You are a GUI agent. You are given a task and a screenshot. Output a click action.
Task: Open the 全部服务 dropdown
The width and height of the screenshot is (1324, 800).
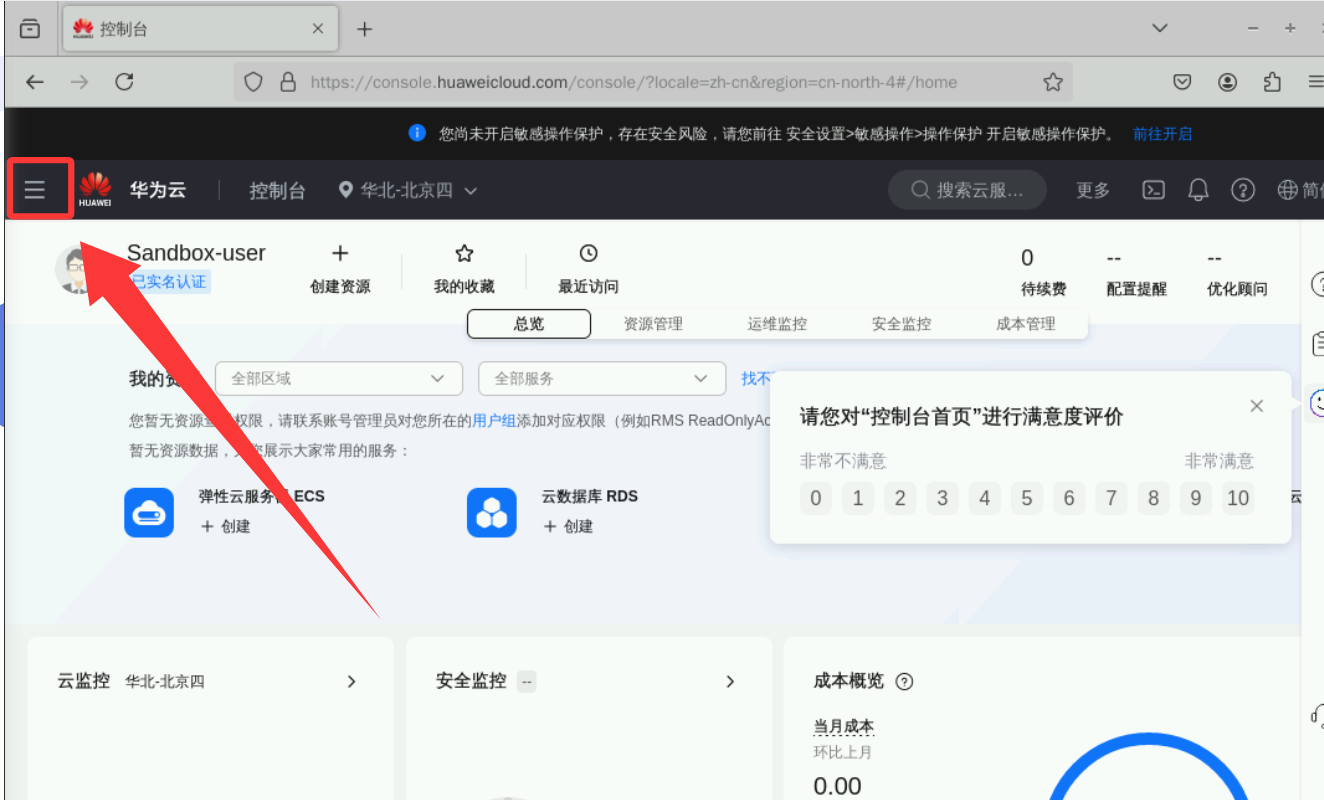click(x=602, y=379)
